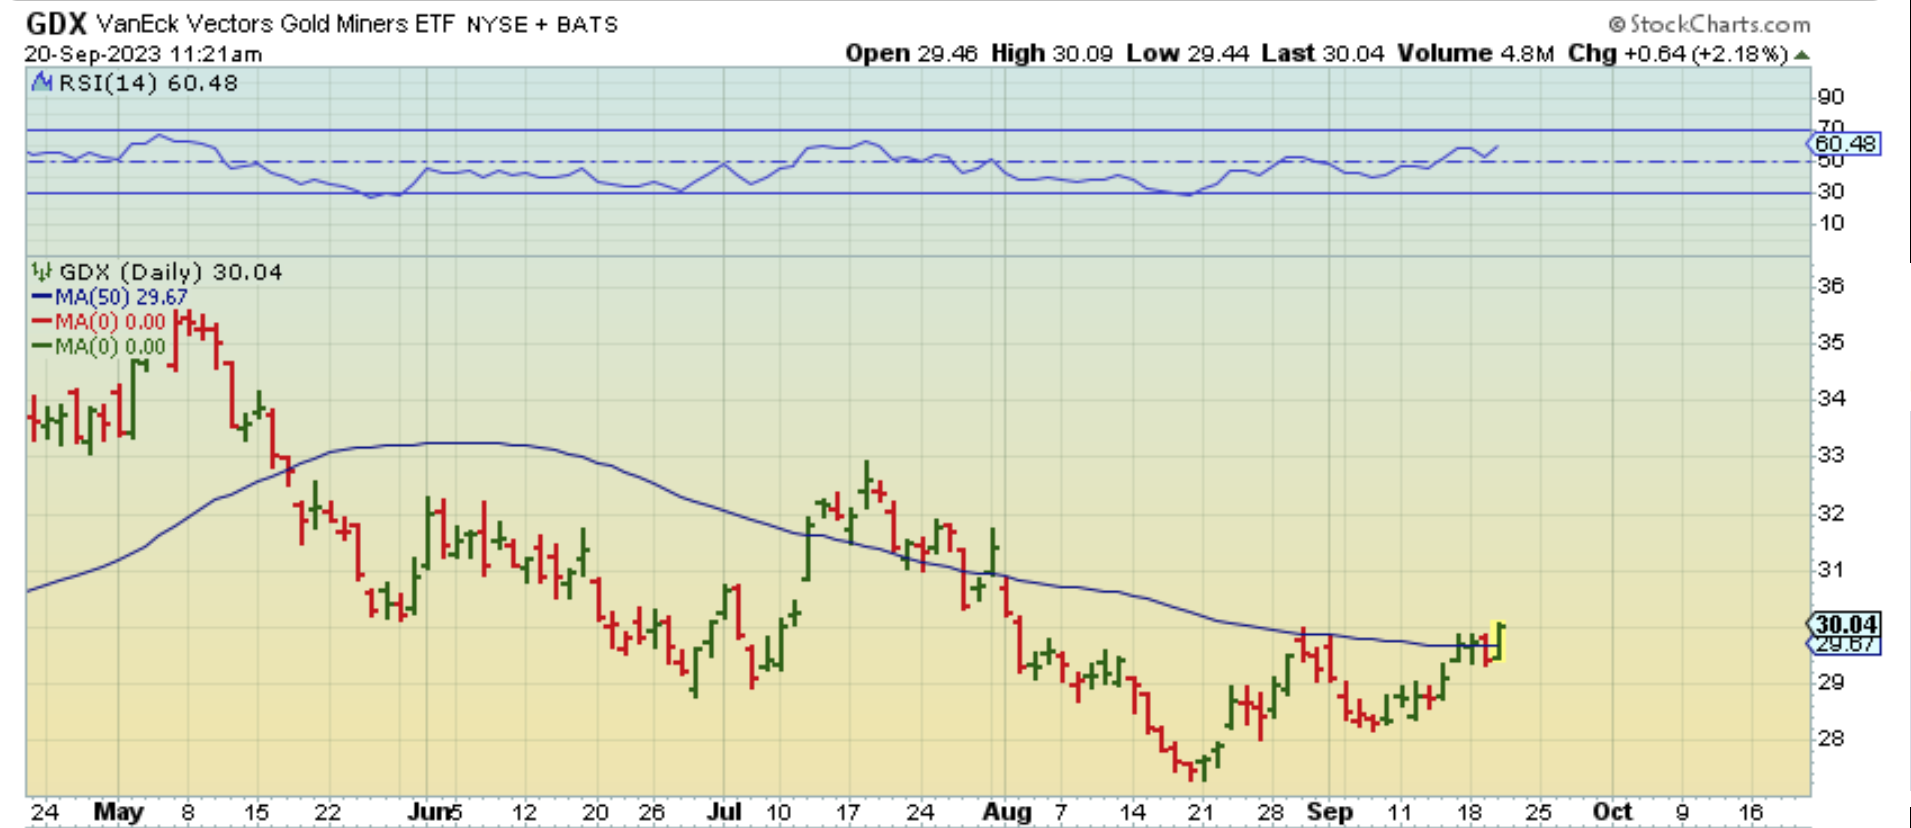This screenshot has width=1911, height=828.
Task: Click the 26 date label on the date axis
Action: pos(651,813)
